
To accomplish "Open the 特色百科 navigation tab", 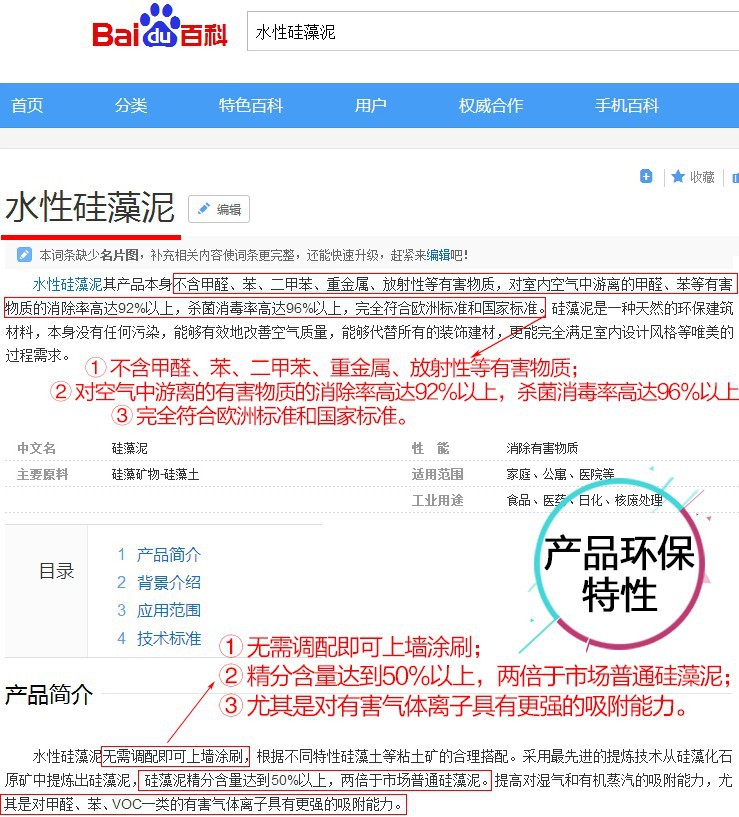I will [x=251, y=105].
